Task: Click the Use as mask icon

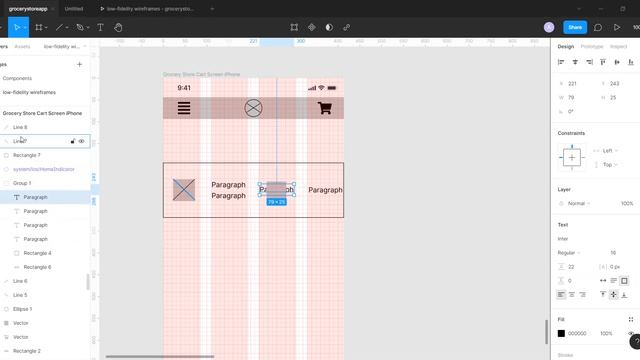Action: (329, 27)
